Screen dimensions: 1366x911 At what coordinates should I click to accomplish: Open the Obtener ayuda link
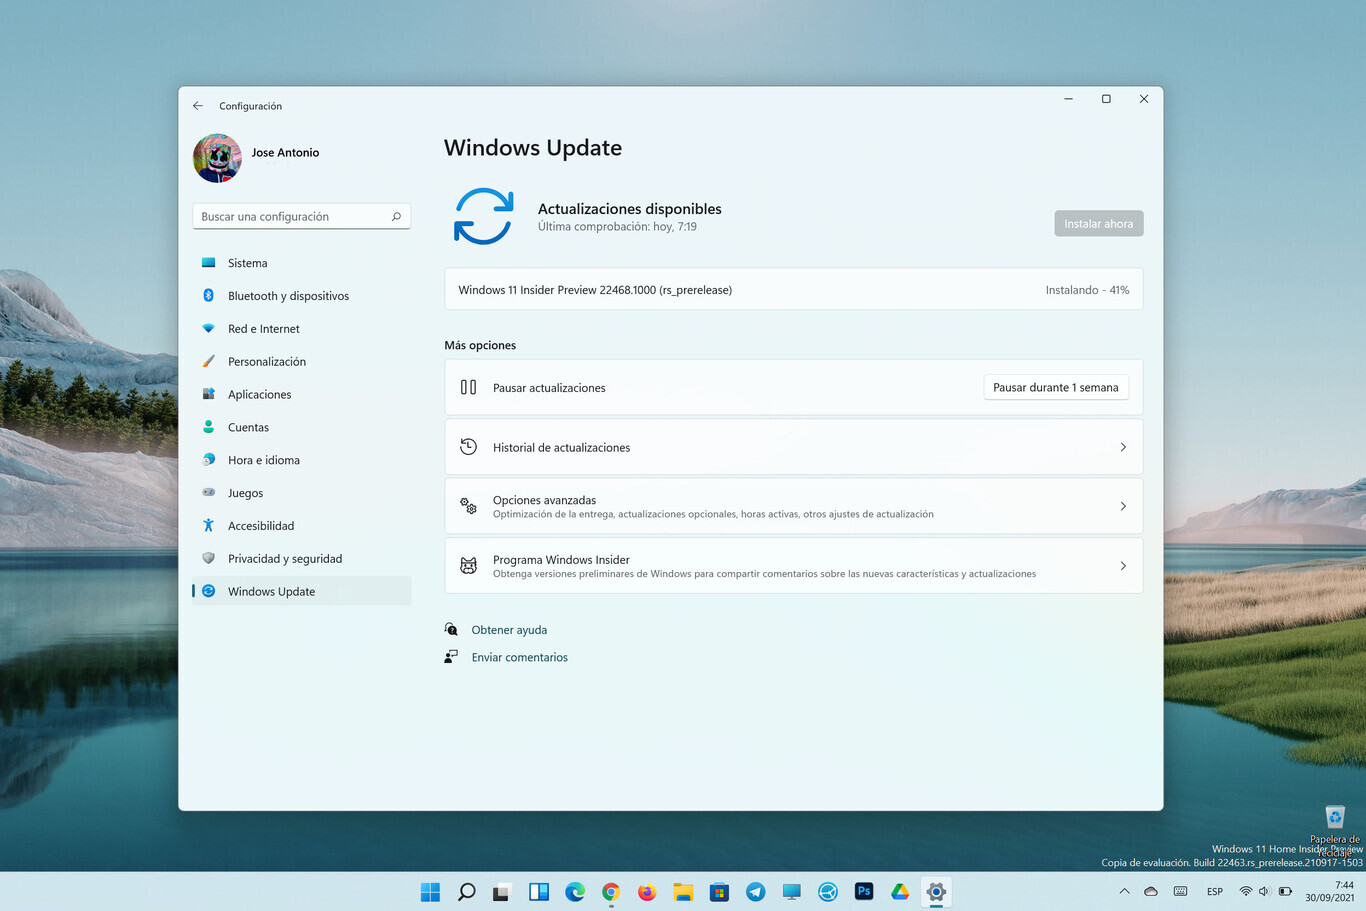tap(509, 630)
